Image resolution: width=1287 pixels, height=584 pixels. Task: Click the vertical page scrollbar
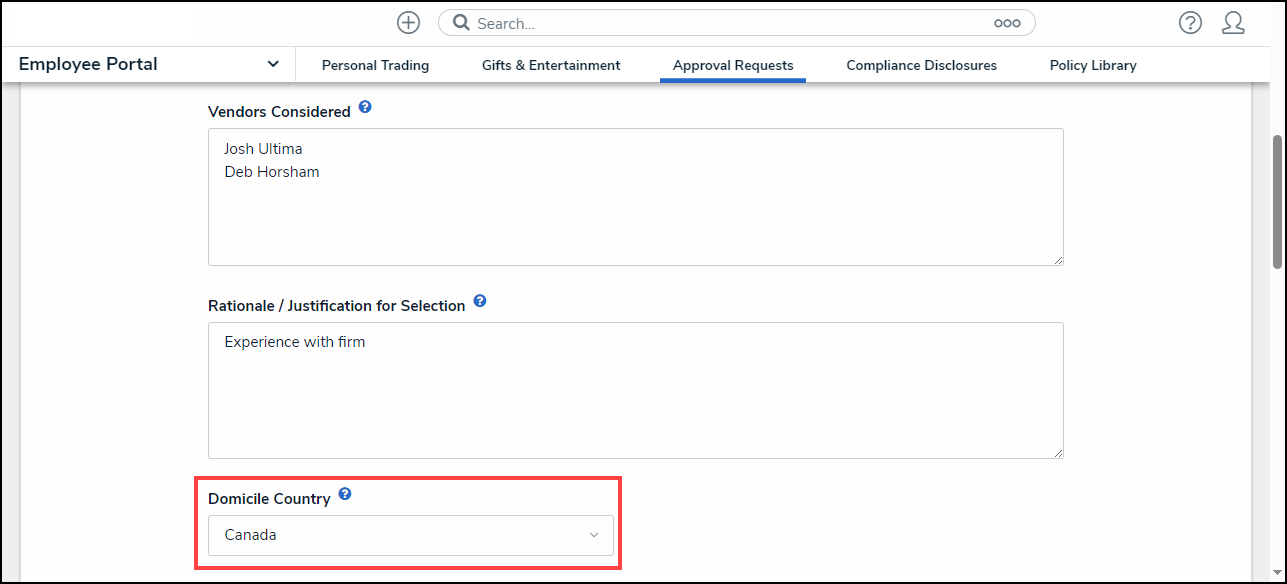point(1277,200)
